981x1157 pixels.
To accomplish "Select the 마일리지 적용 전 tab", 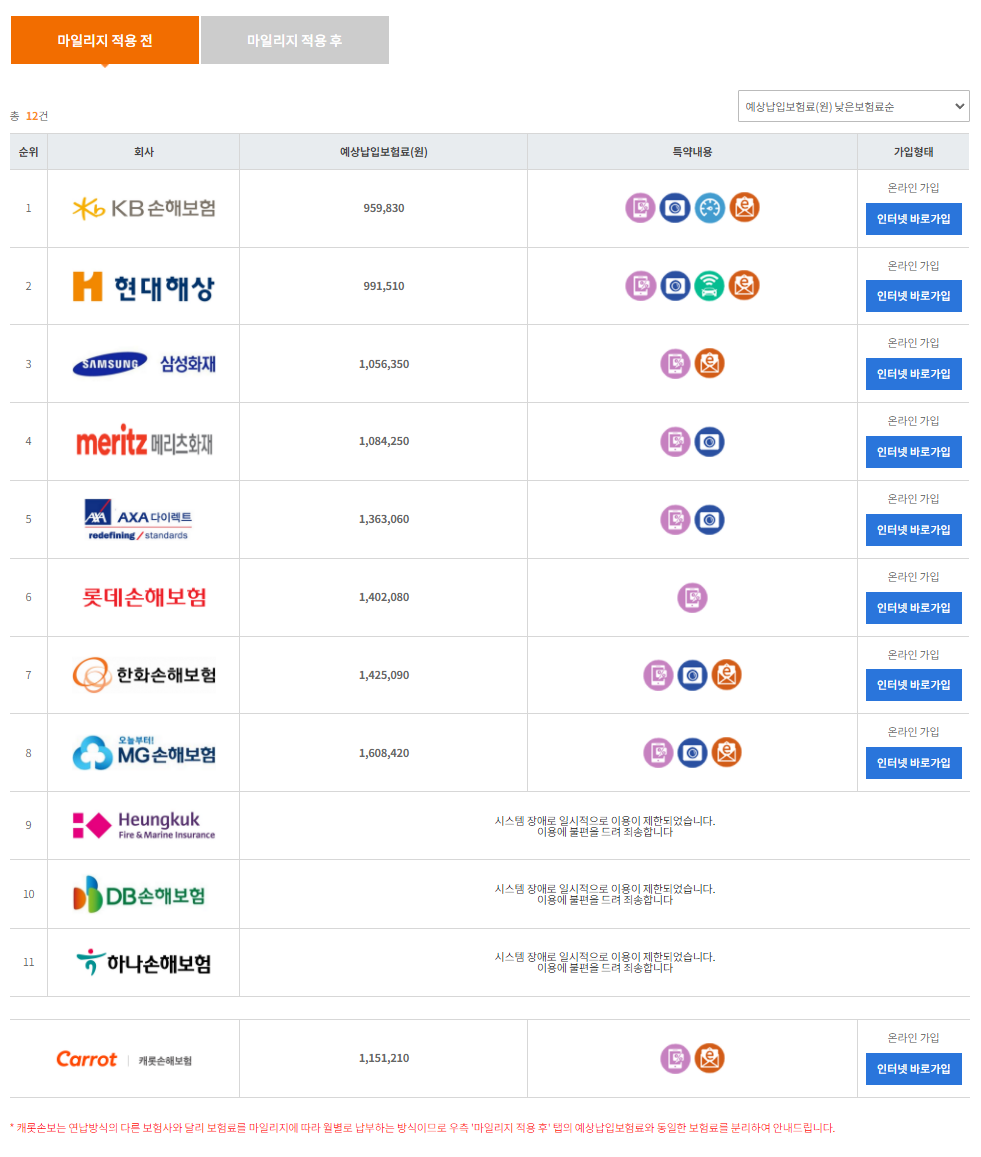I will point(105,40).
